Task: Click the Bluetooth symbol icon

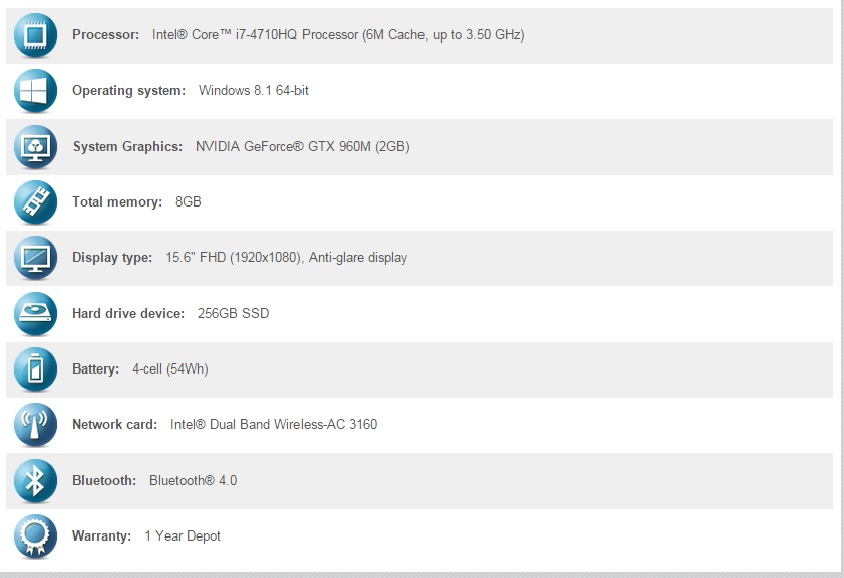Action: [x=36, y=481]
